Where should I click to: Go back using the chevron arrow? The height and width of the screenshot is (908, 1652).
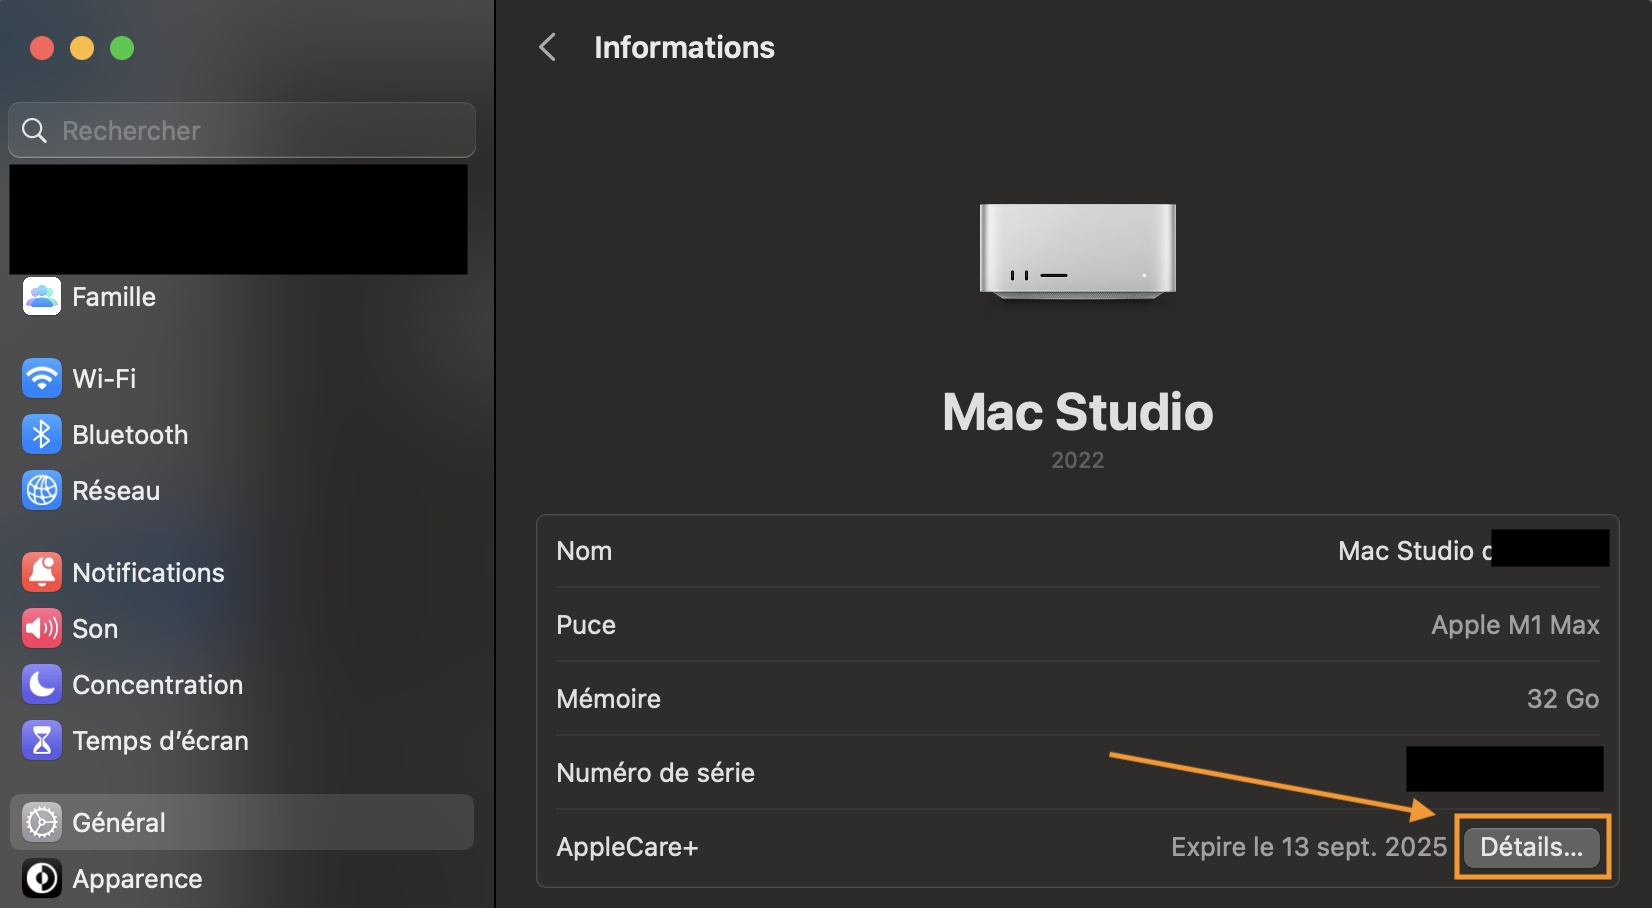pyautogui.click(x=547, y=47)
